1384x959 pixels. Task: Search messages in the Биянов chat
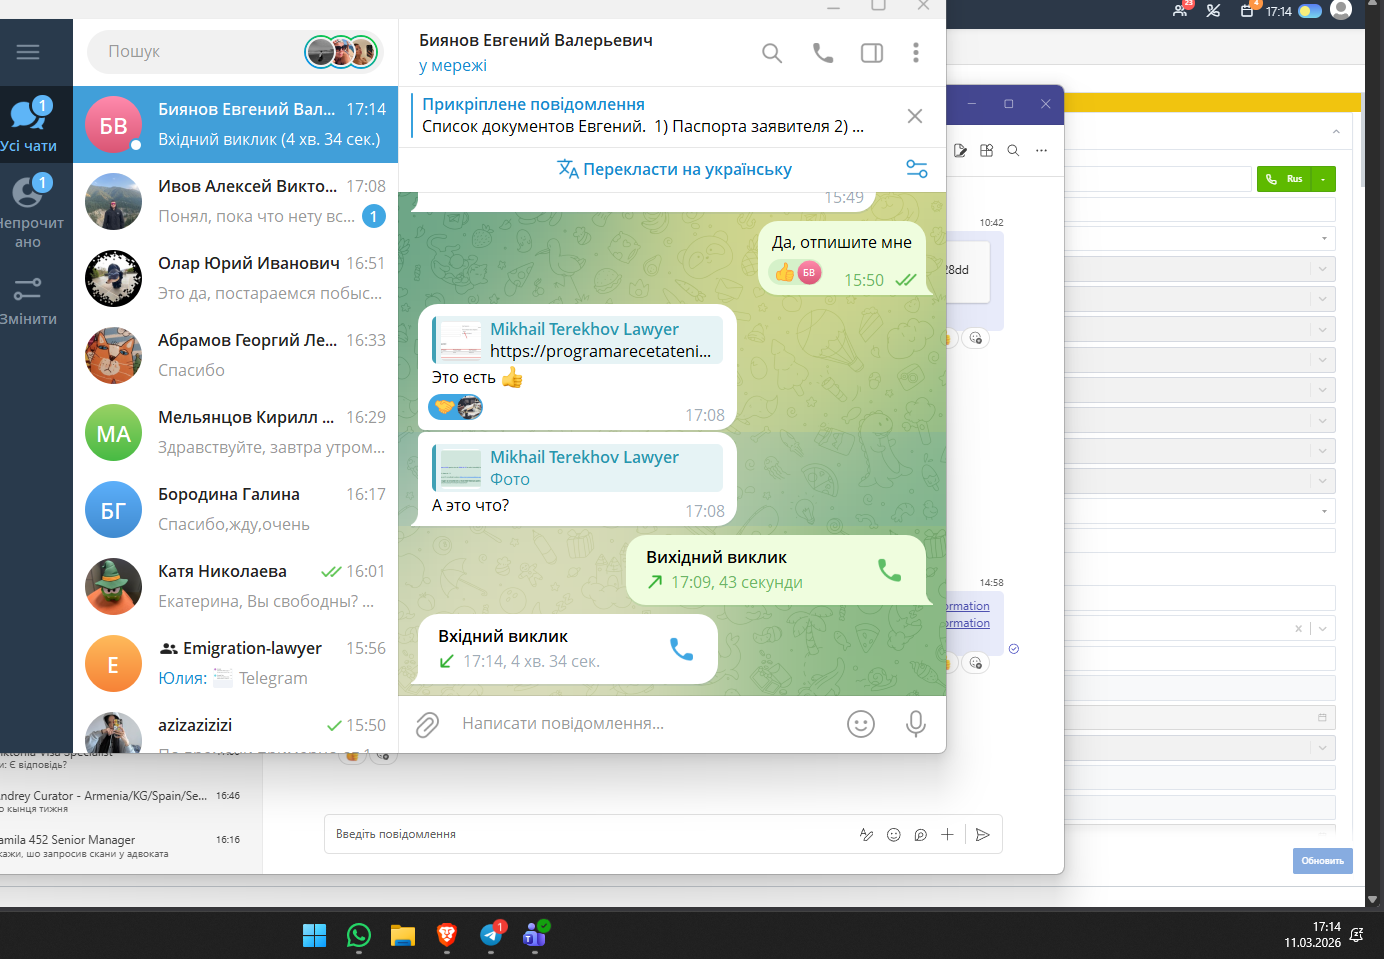click(x=772, y=53)
